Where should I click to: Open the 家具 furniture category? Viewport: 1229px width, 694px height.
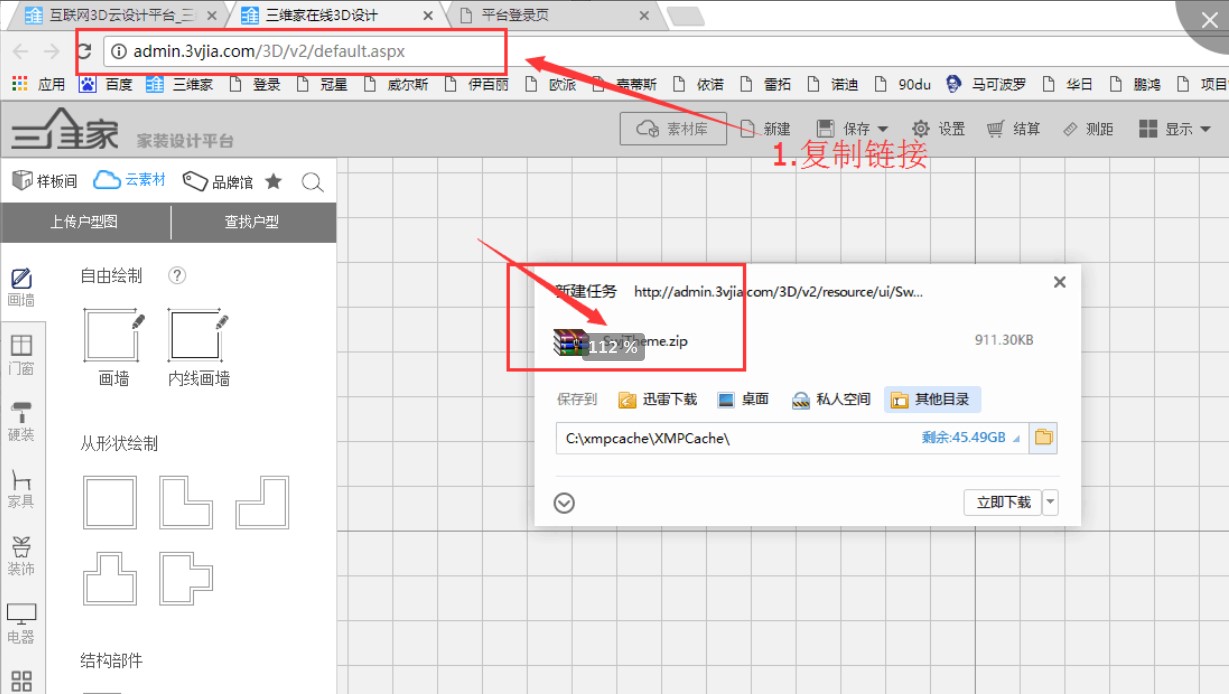point(21,489)
